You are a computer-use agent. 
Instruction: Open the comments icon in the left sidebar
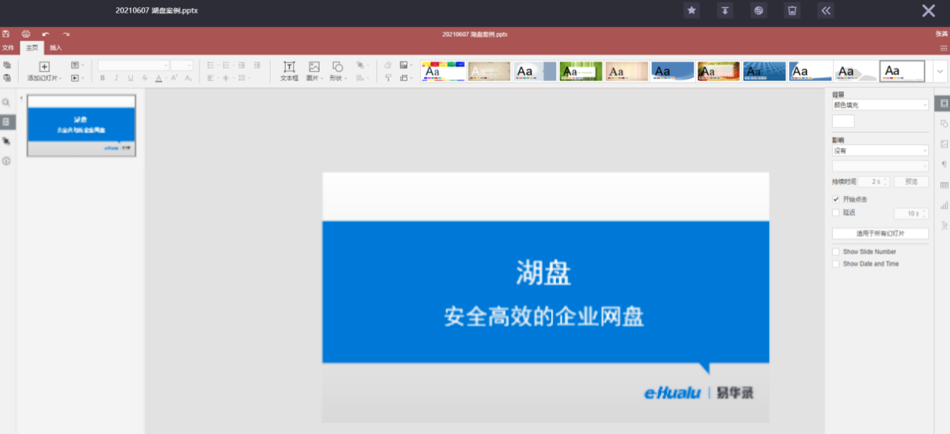7,141
